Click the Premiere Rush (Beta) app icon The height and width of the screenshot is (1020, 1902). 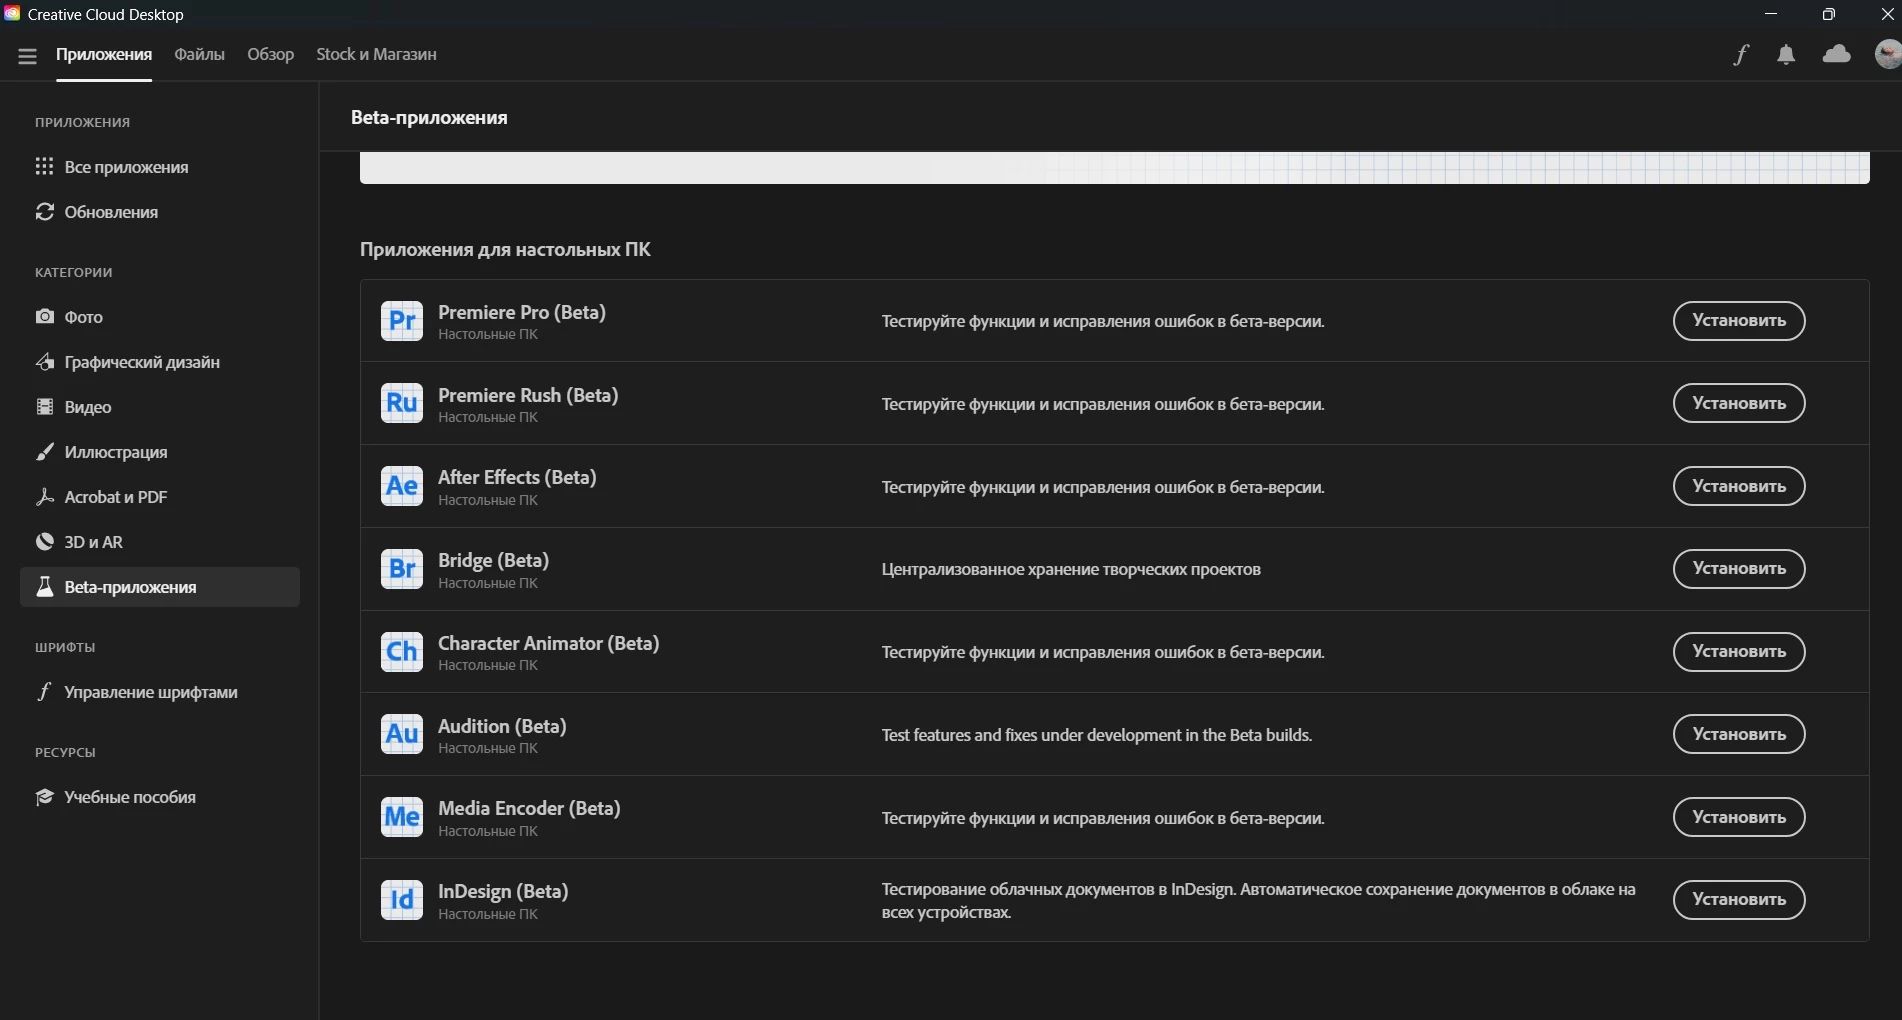tap(402, 403)
